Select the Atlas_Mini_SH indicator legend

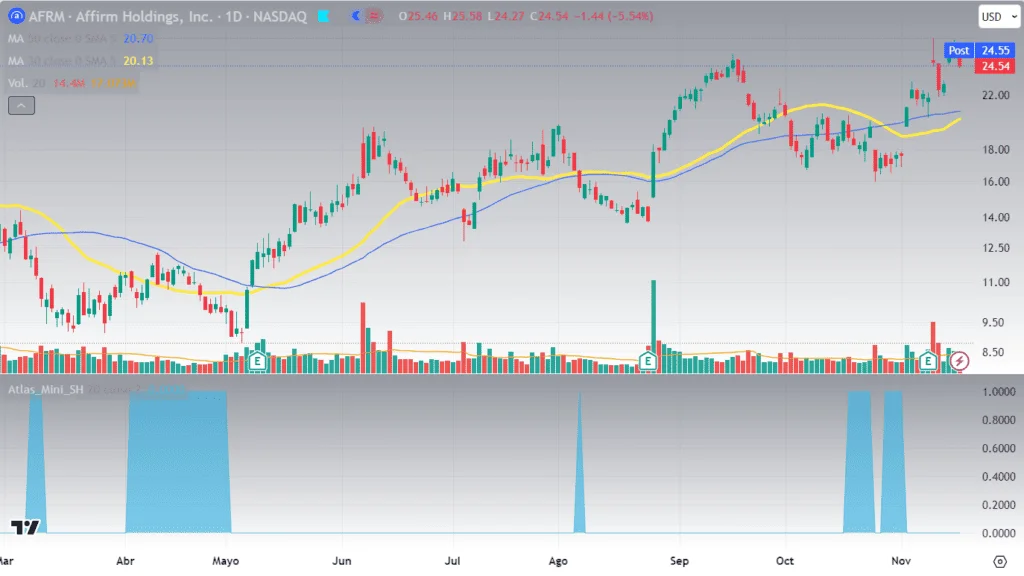97,390
